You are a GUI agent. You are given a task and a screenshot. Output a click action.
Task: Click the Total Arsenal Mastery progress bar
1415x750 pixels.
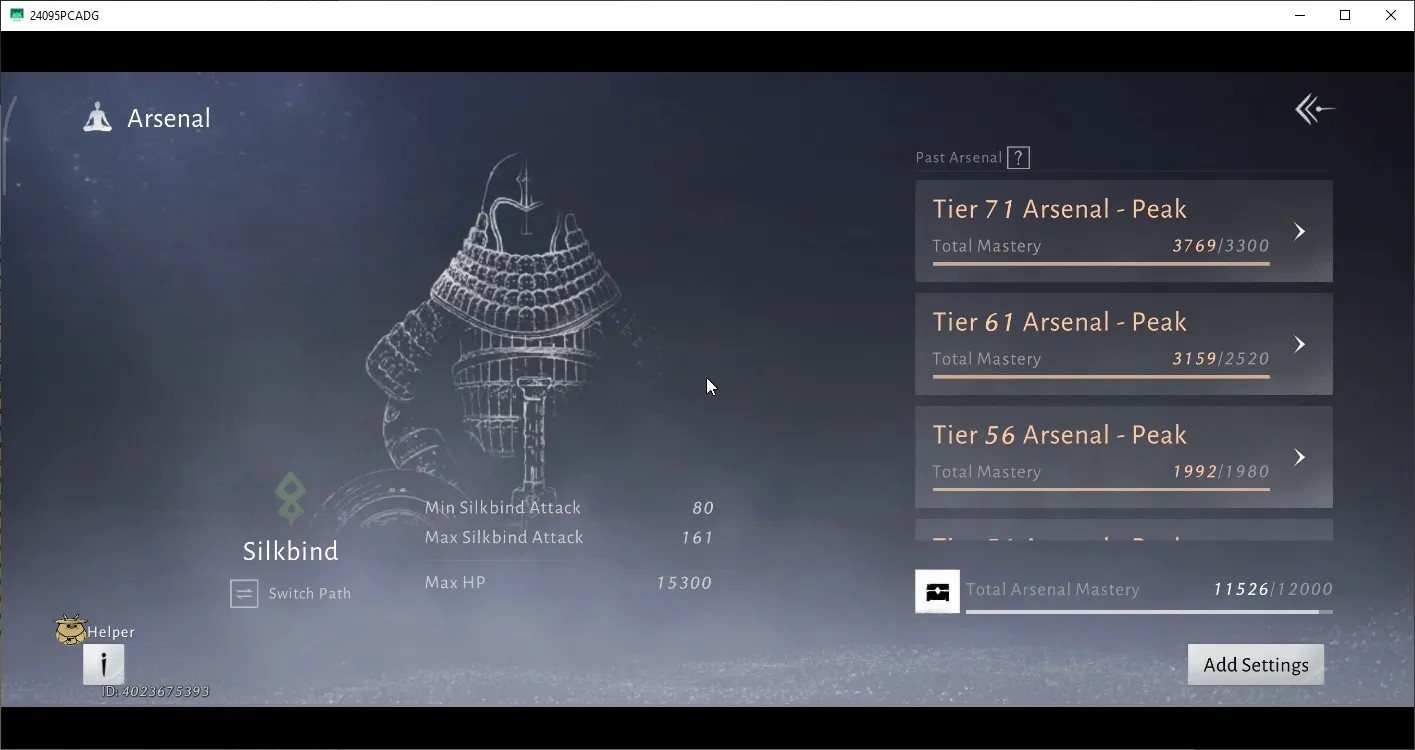coord(1149,611)
